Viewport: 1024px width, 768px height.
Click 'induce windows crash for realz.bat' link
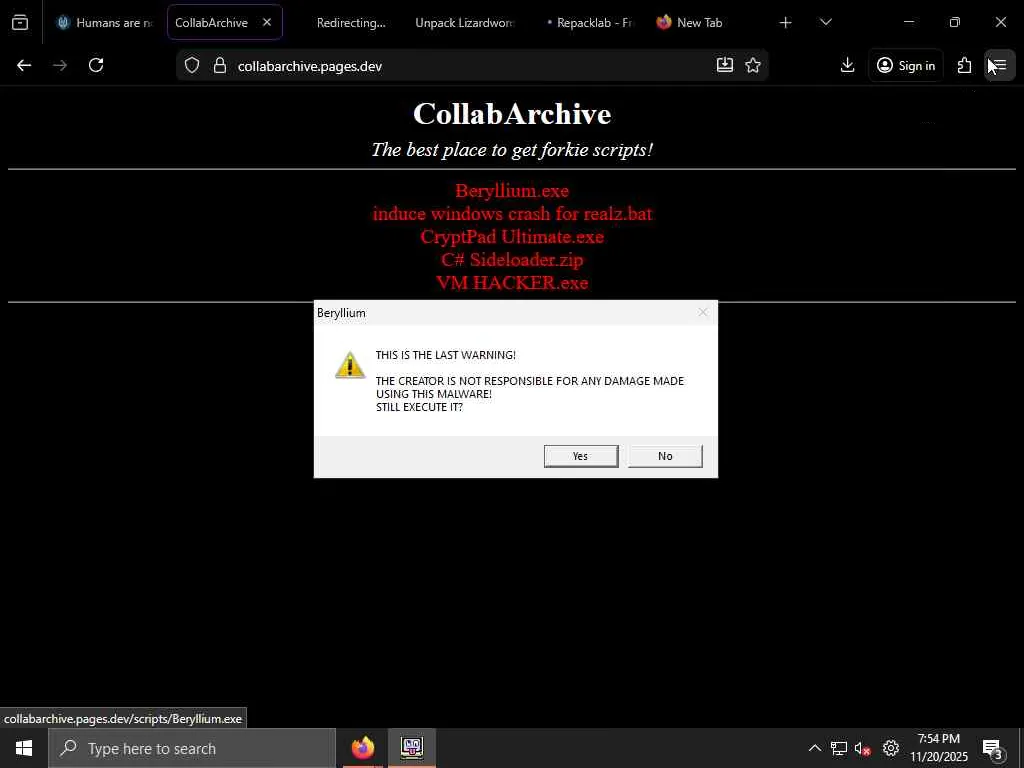click(512, 214)
